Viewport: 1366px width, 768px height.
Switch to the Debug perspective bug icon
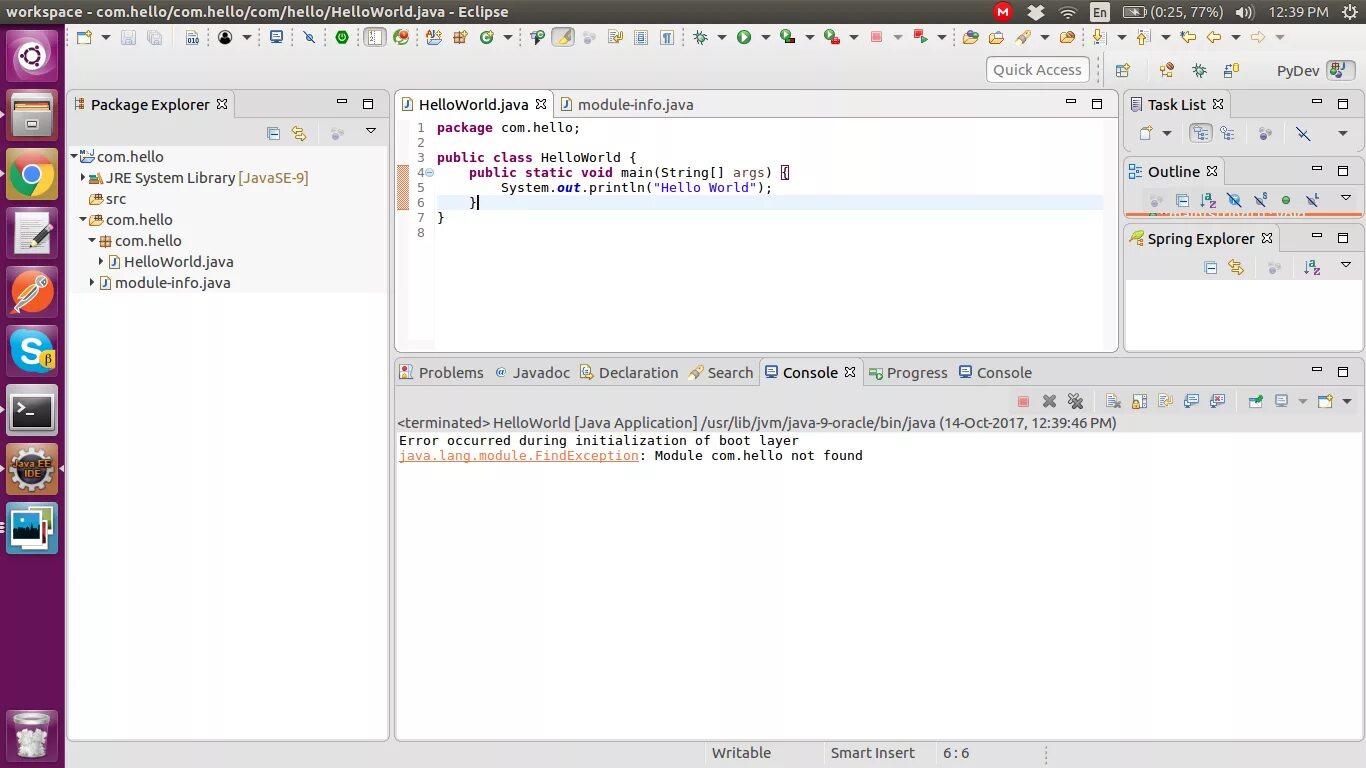click(x=1200, y=70)
